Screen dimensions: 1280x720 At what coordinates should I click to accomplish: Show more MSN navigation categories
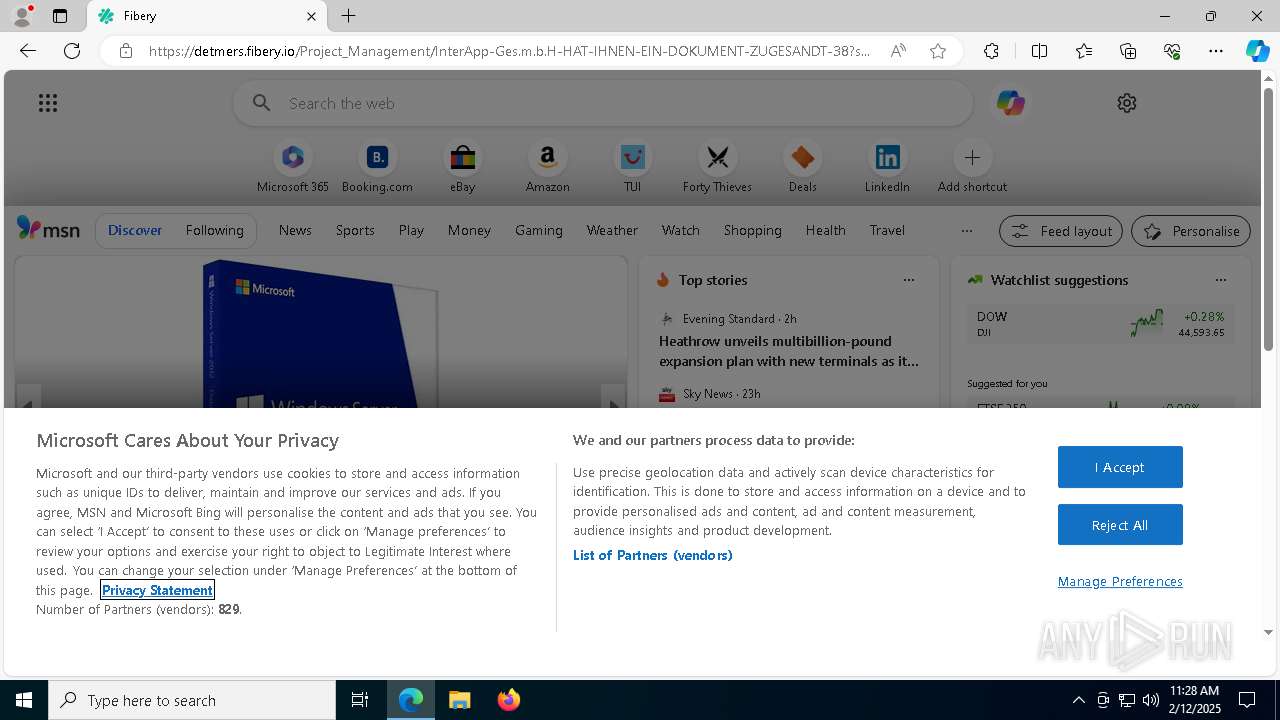[x=966, y=230]
